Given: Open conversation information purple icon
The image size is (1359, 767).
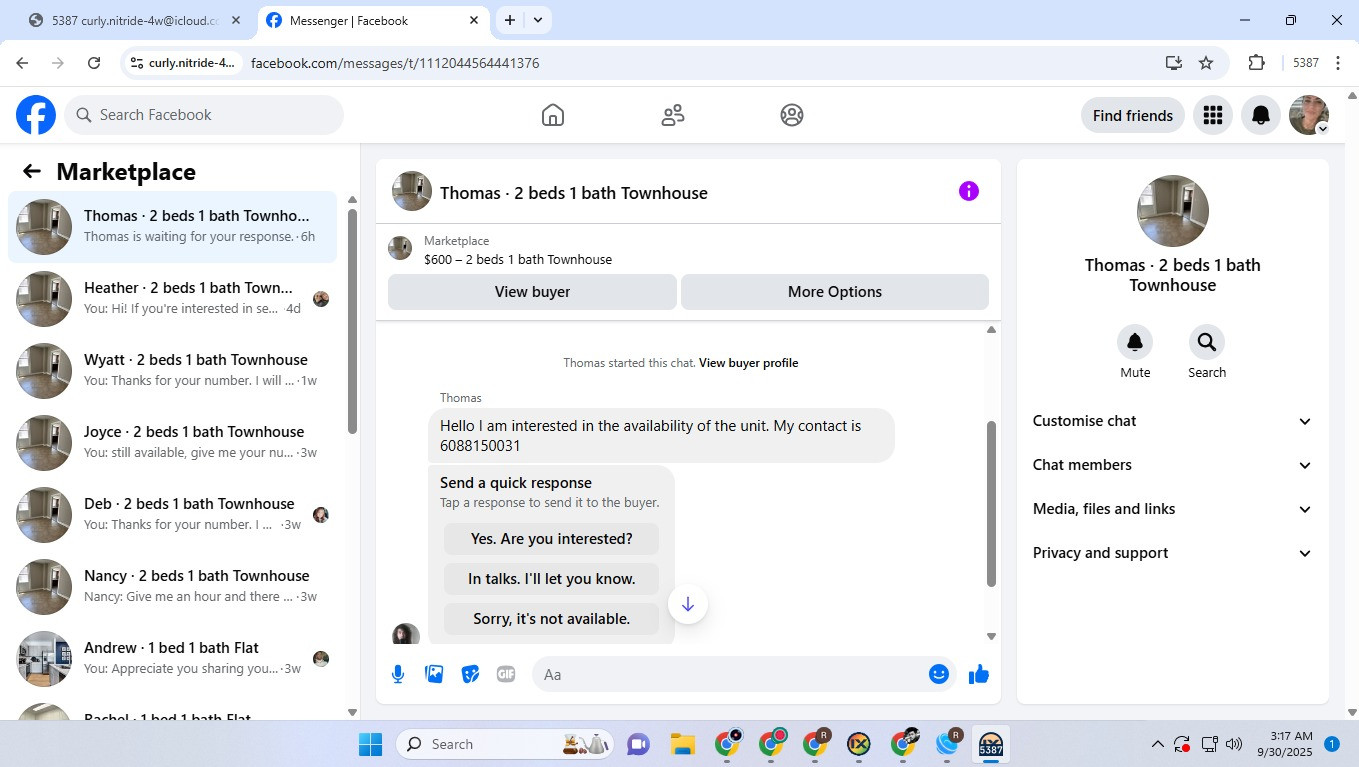Looking at the screenshot, I should [969, 191].
